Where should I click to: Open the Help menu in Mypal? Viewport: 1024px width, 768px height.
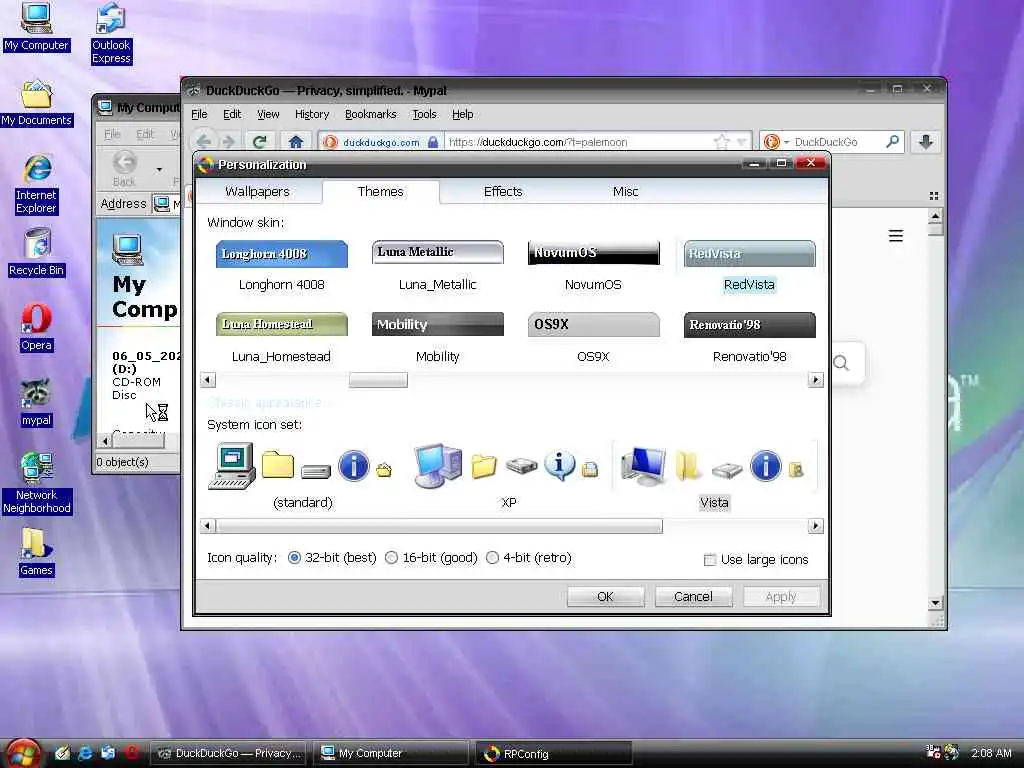click(x=462, y=114)
